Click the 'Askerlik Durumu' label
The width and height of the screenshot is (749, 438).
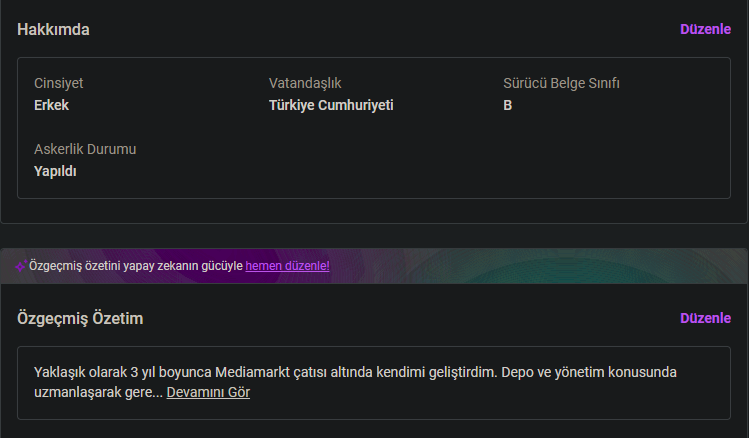point(85,149)
